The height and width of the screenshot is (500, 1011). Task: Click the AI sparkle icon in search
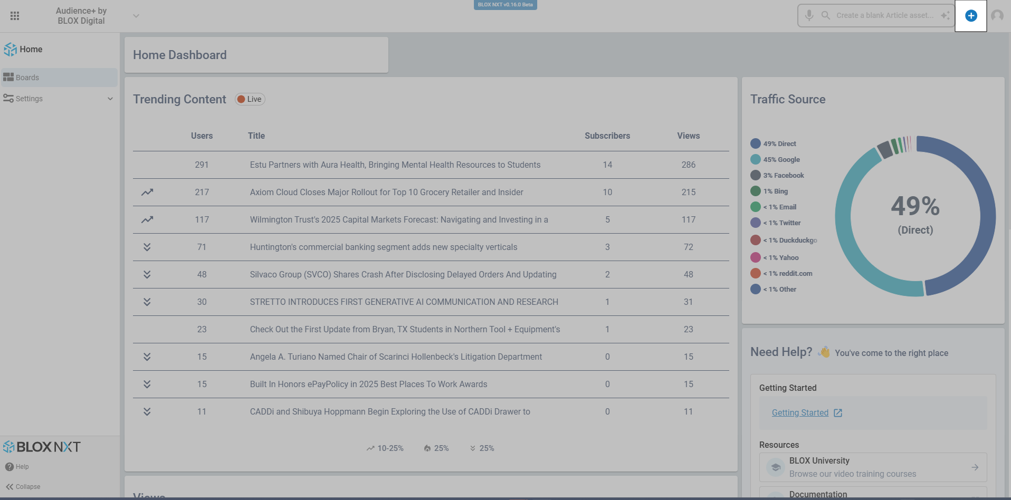pyautogui.click(x=945, y=16)
